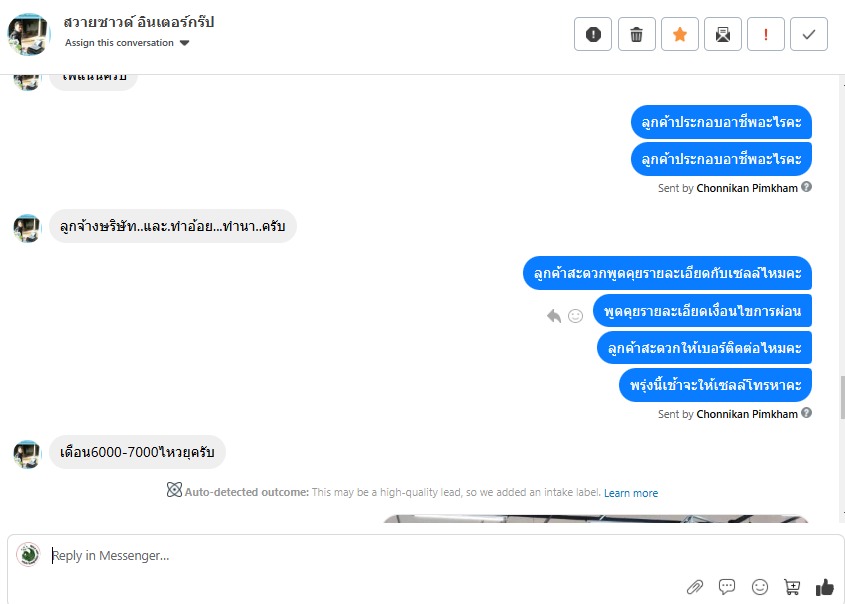Open saved replies speech bubble icon
Viewport: 845px width, 604px height.
(727, 587)
